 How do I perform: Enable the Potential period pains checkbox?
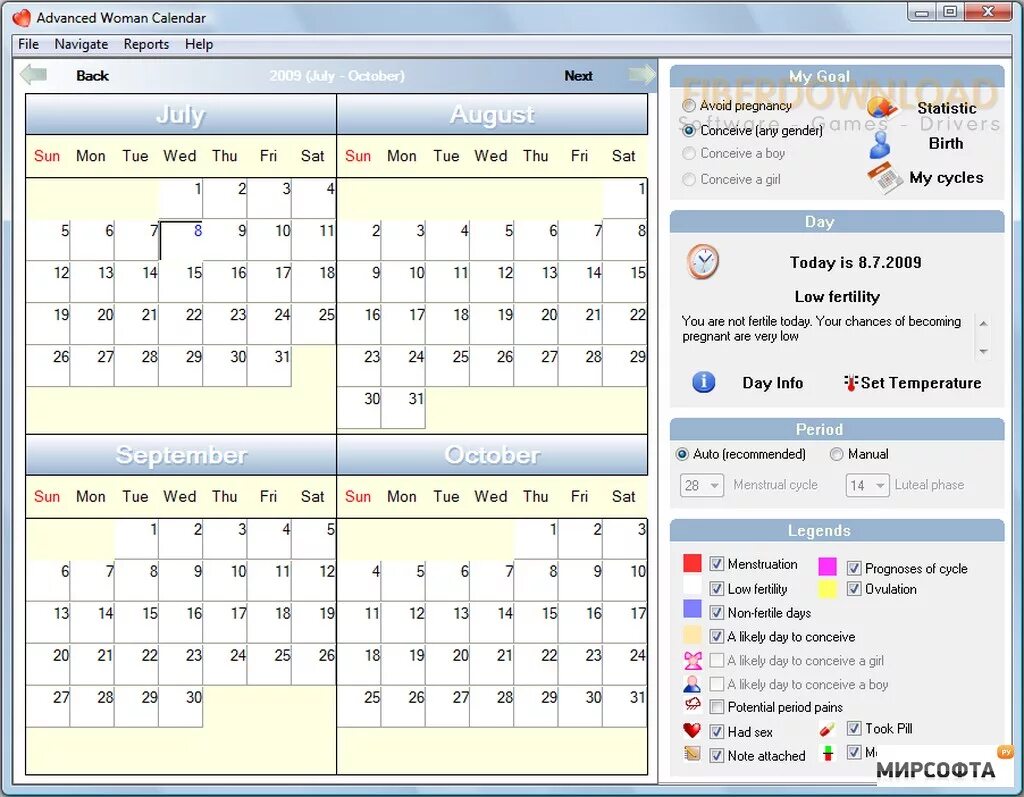click(716, 707)
